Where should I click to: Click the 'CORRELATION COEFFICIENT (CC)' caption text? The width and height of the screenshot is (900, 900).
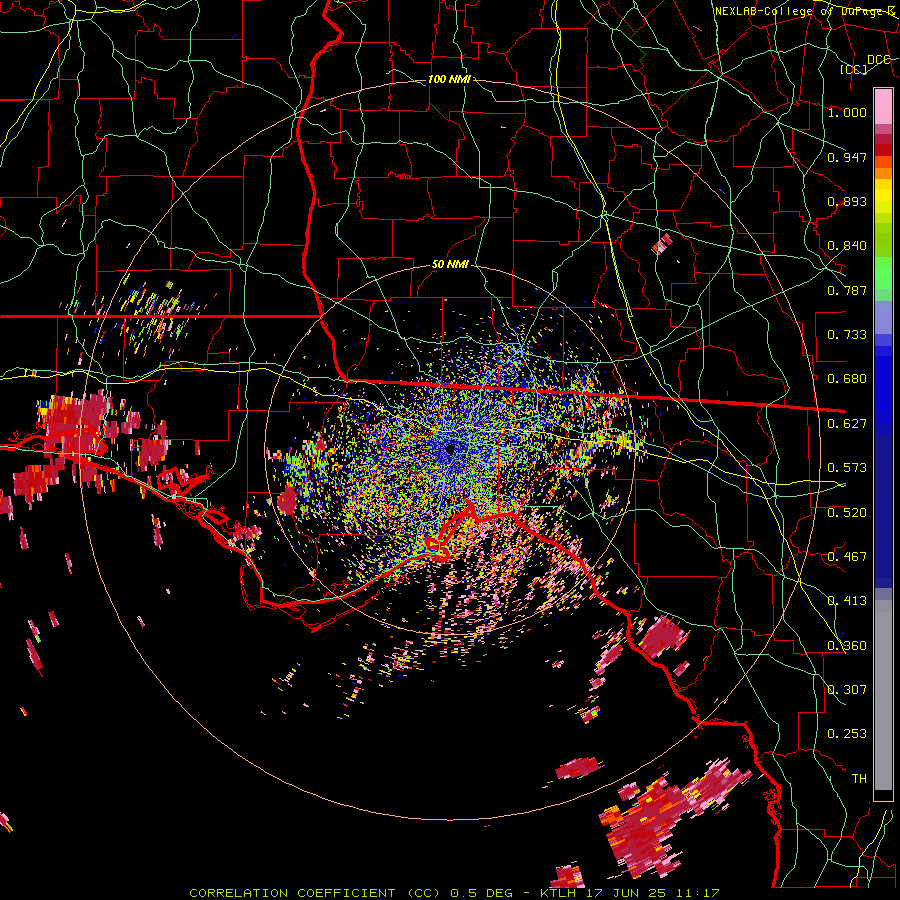315,893
